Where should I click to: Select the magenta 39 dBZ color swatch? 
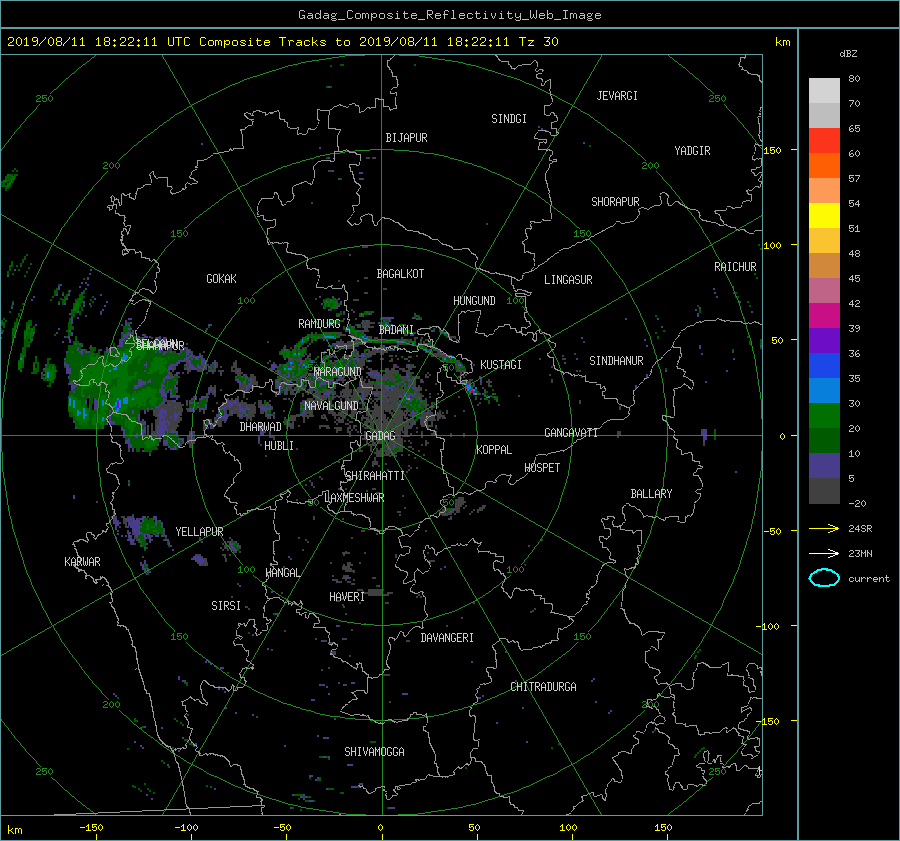[824, 316]
